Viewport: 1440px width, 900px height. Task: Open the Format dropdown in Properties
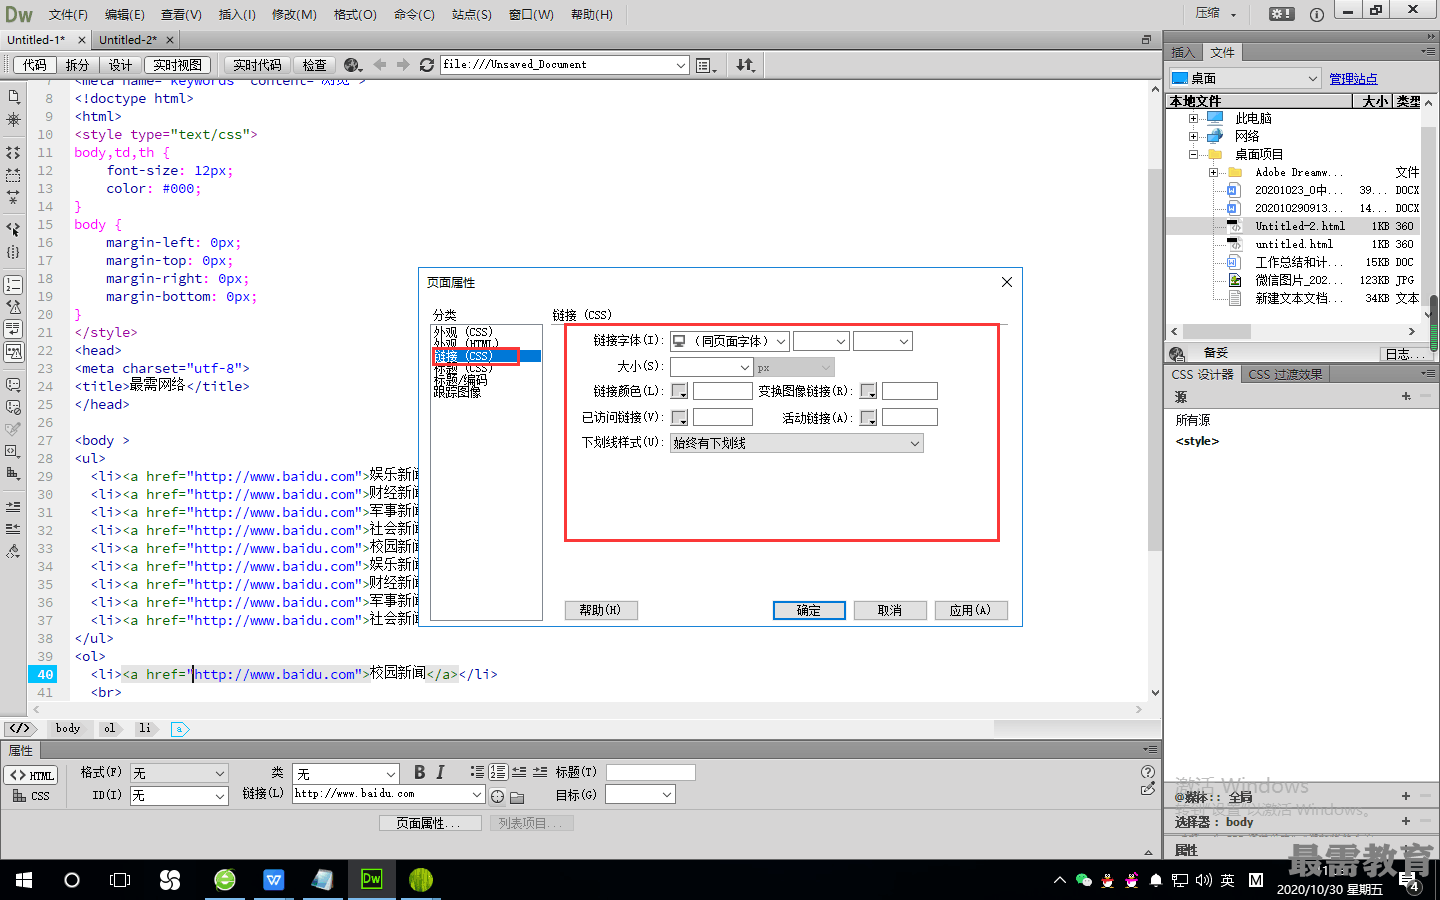(x=179, y=773)
